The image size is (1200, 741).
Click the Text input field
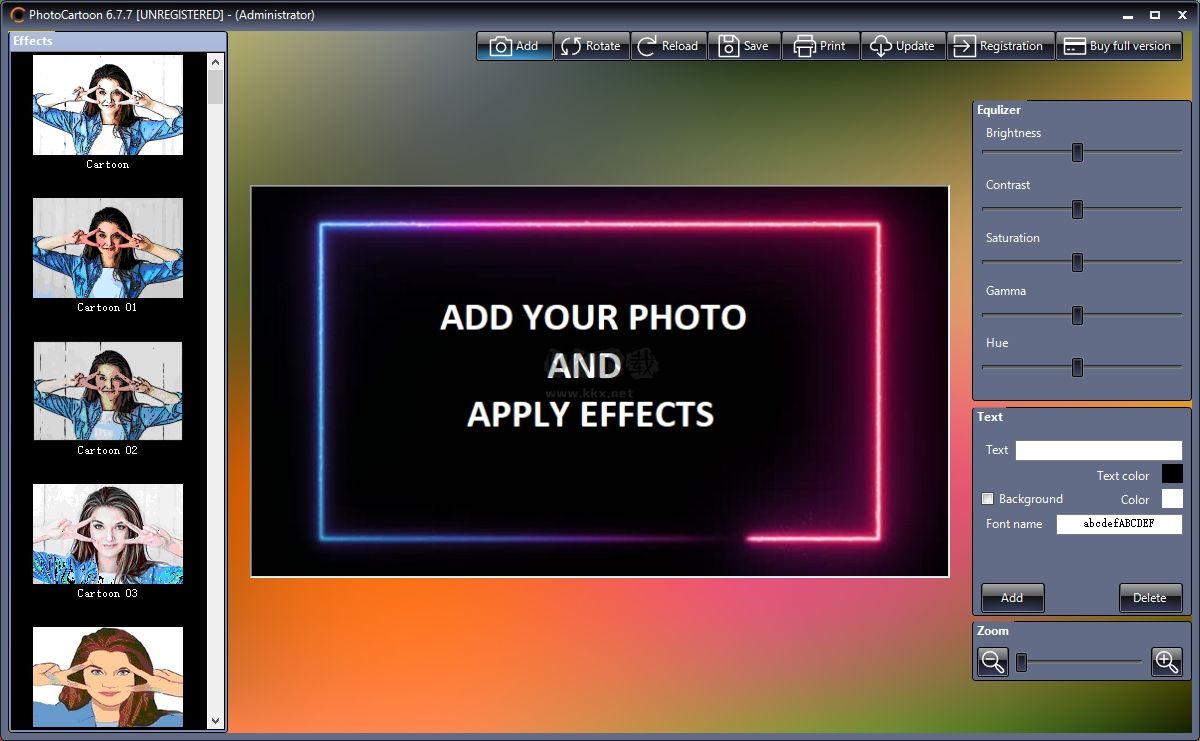(1098, 450)
